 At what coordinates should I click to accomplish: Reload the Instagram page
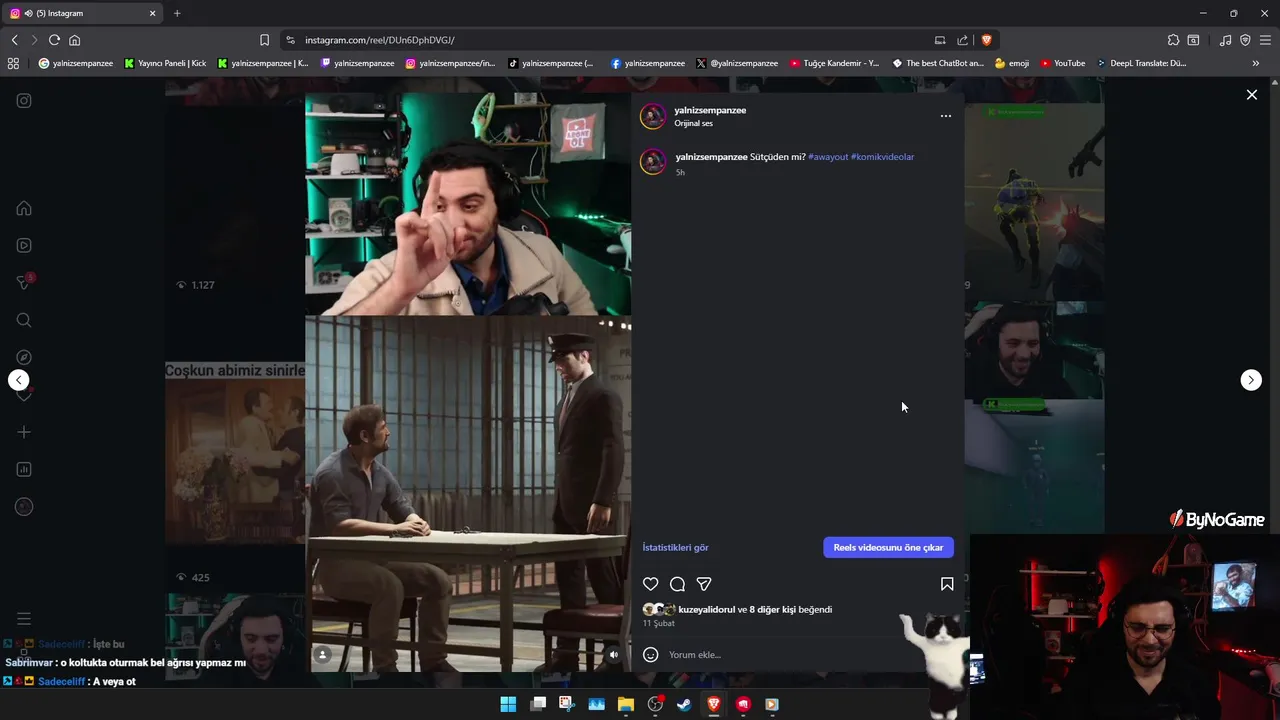(54, 40)
